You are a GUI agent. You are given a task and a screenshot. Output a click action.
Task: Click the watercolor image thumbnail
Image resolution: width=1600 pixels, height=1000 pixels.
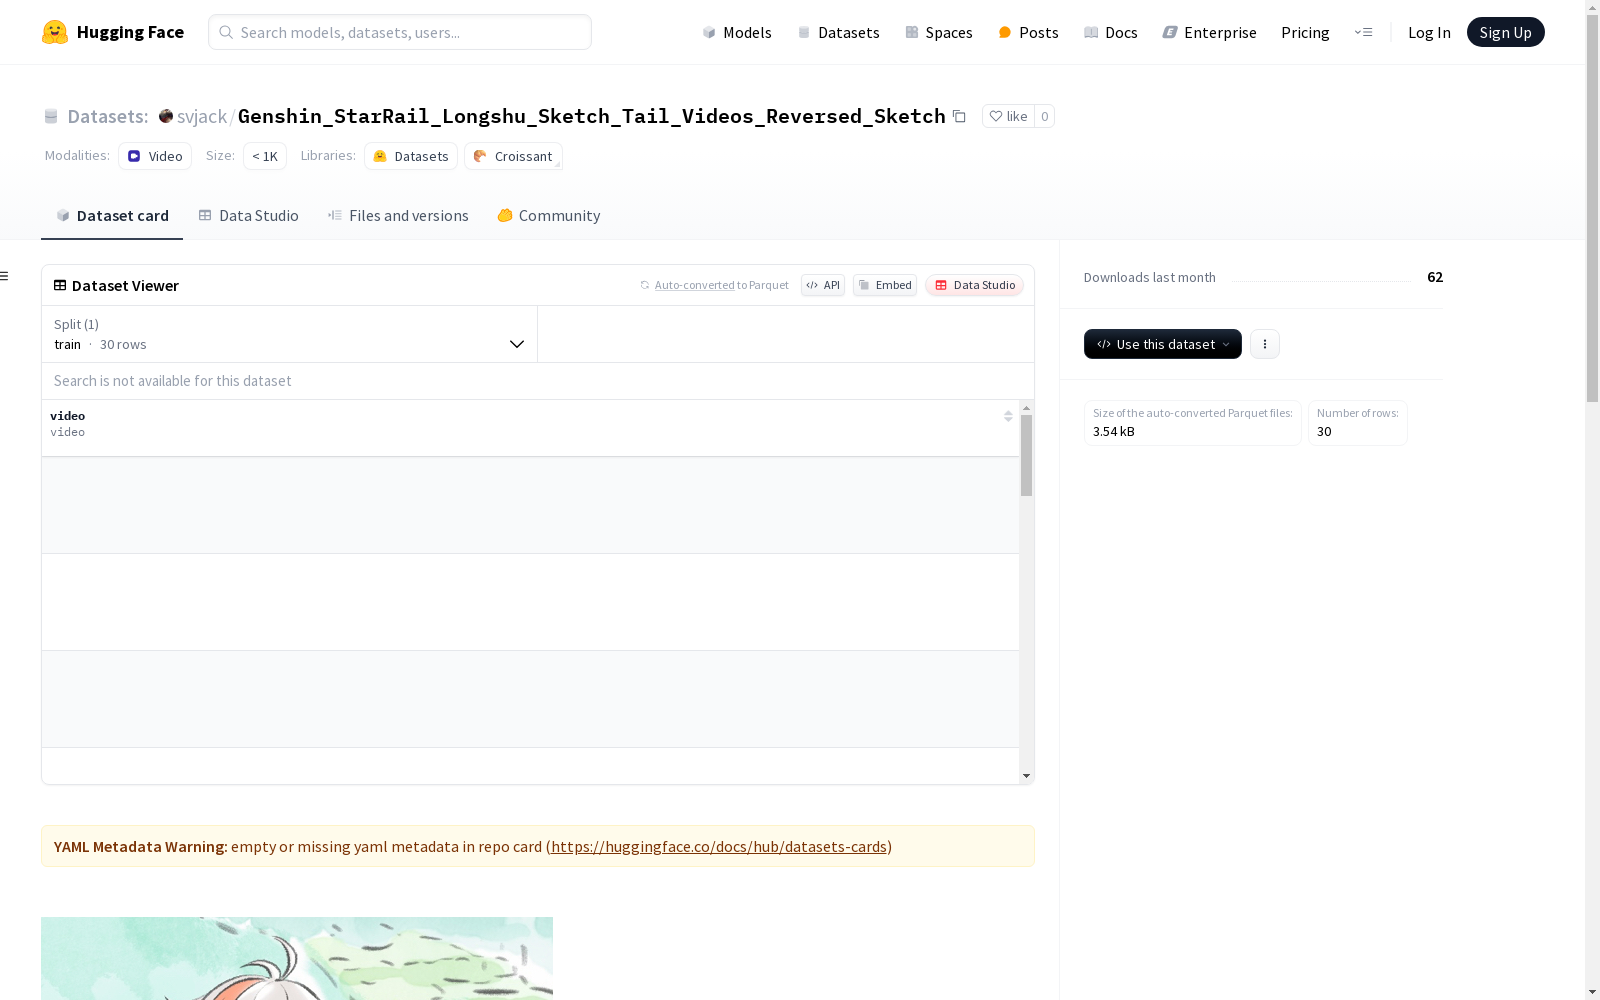(297, 958)
